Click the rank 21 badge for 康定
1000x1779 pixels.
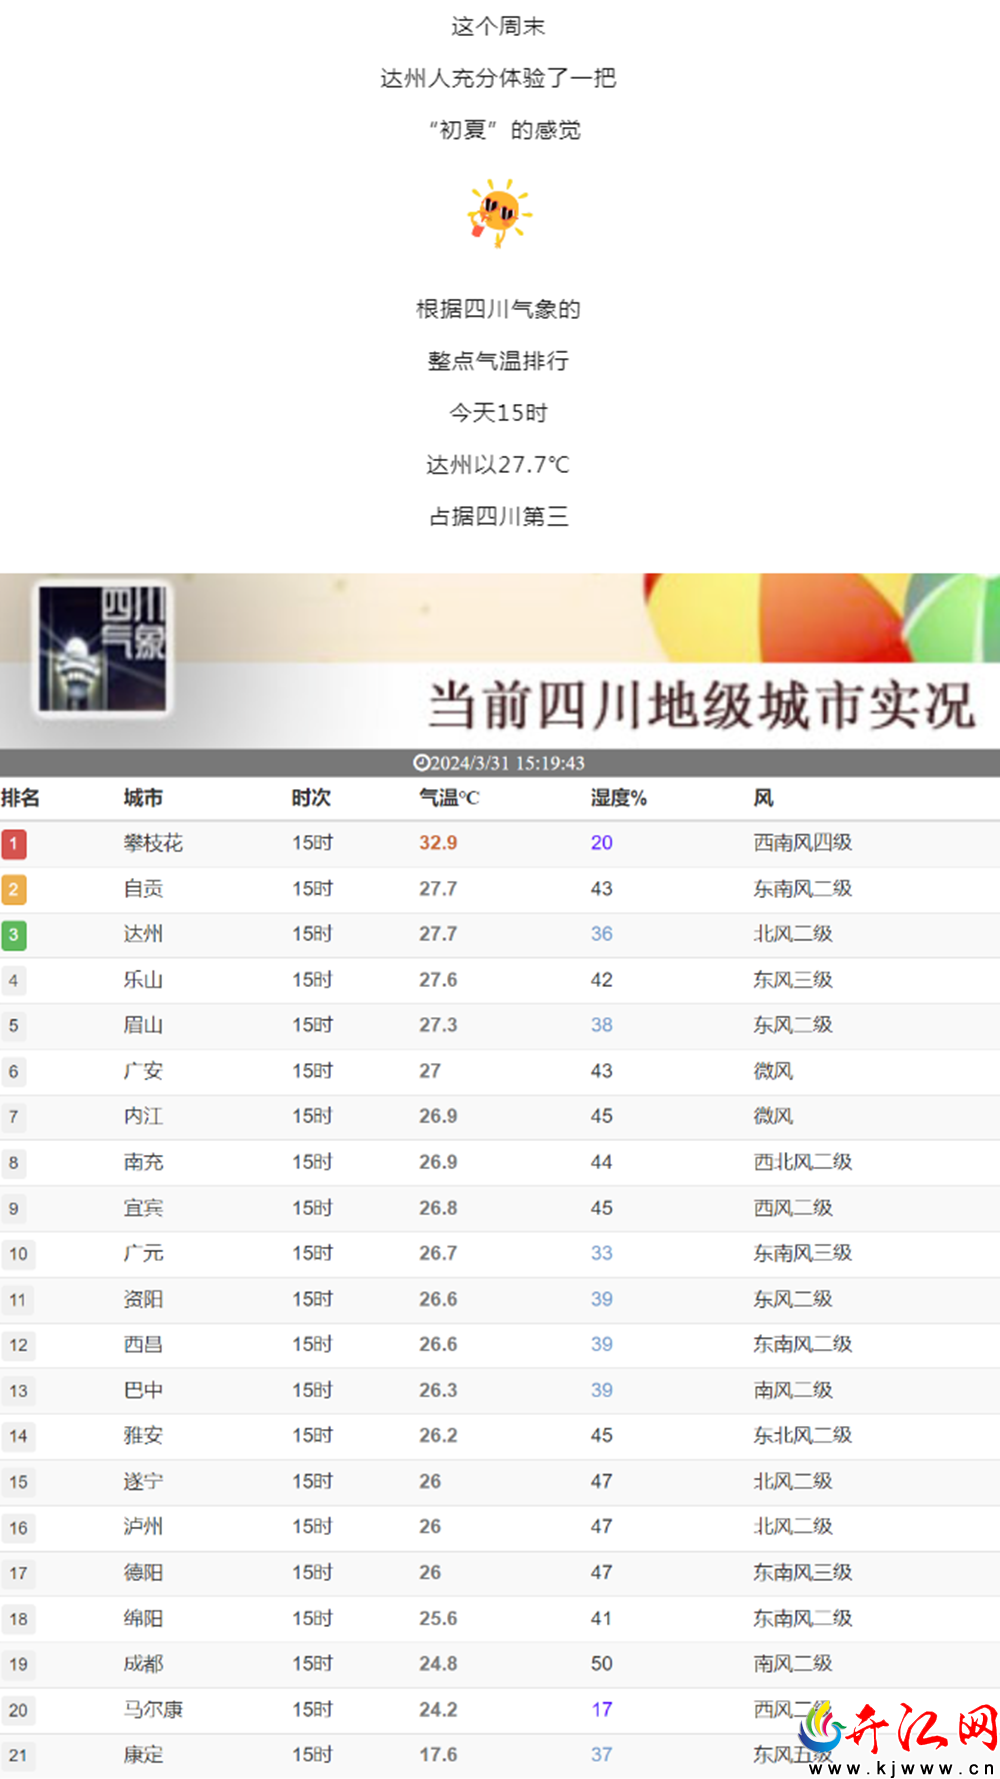[x=19, y=1755]
